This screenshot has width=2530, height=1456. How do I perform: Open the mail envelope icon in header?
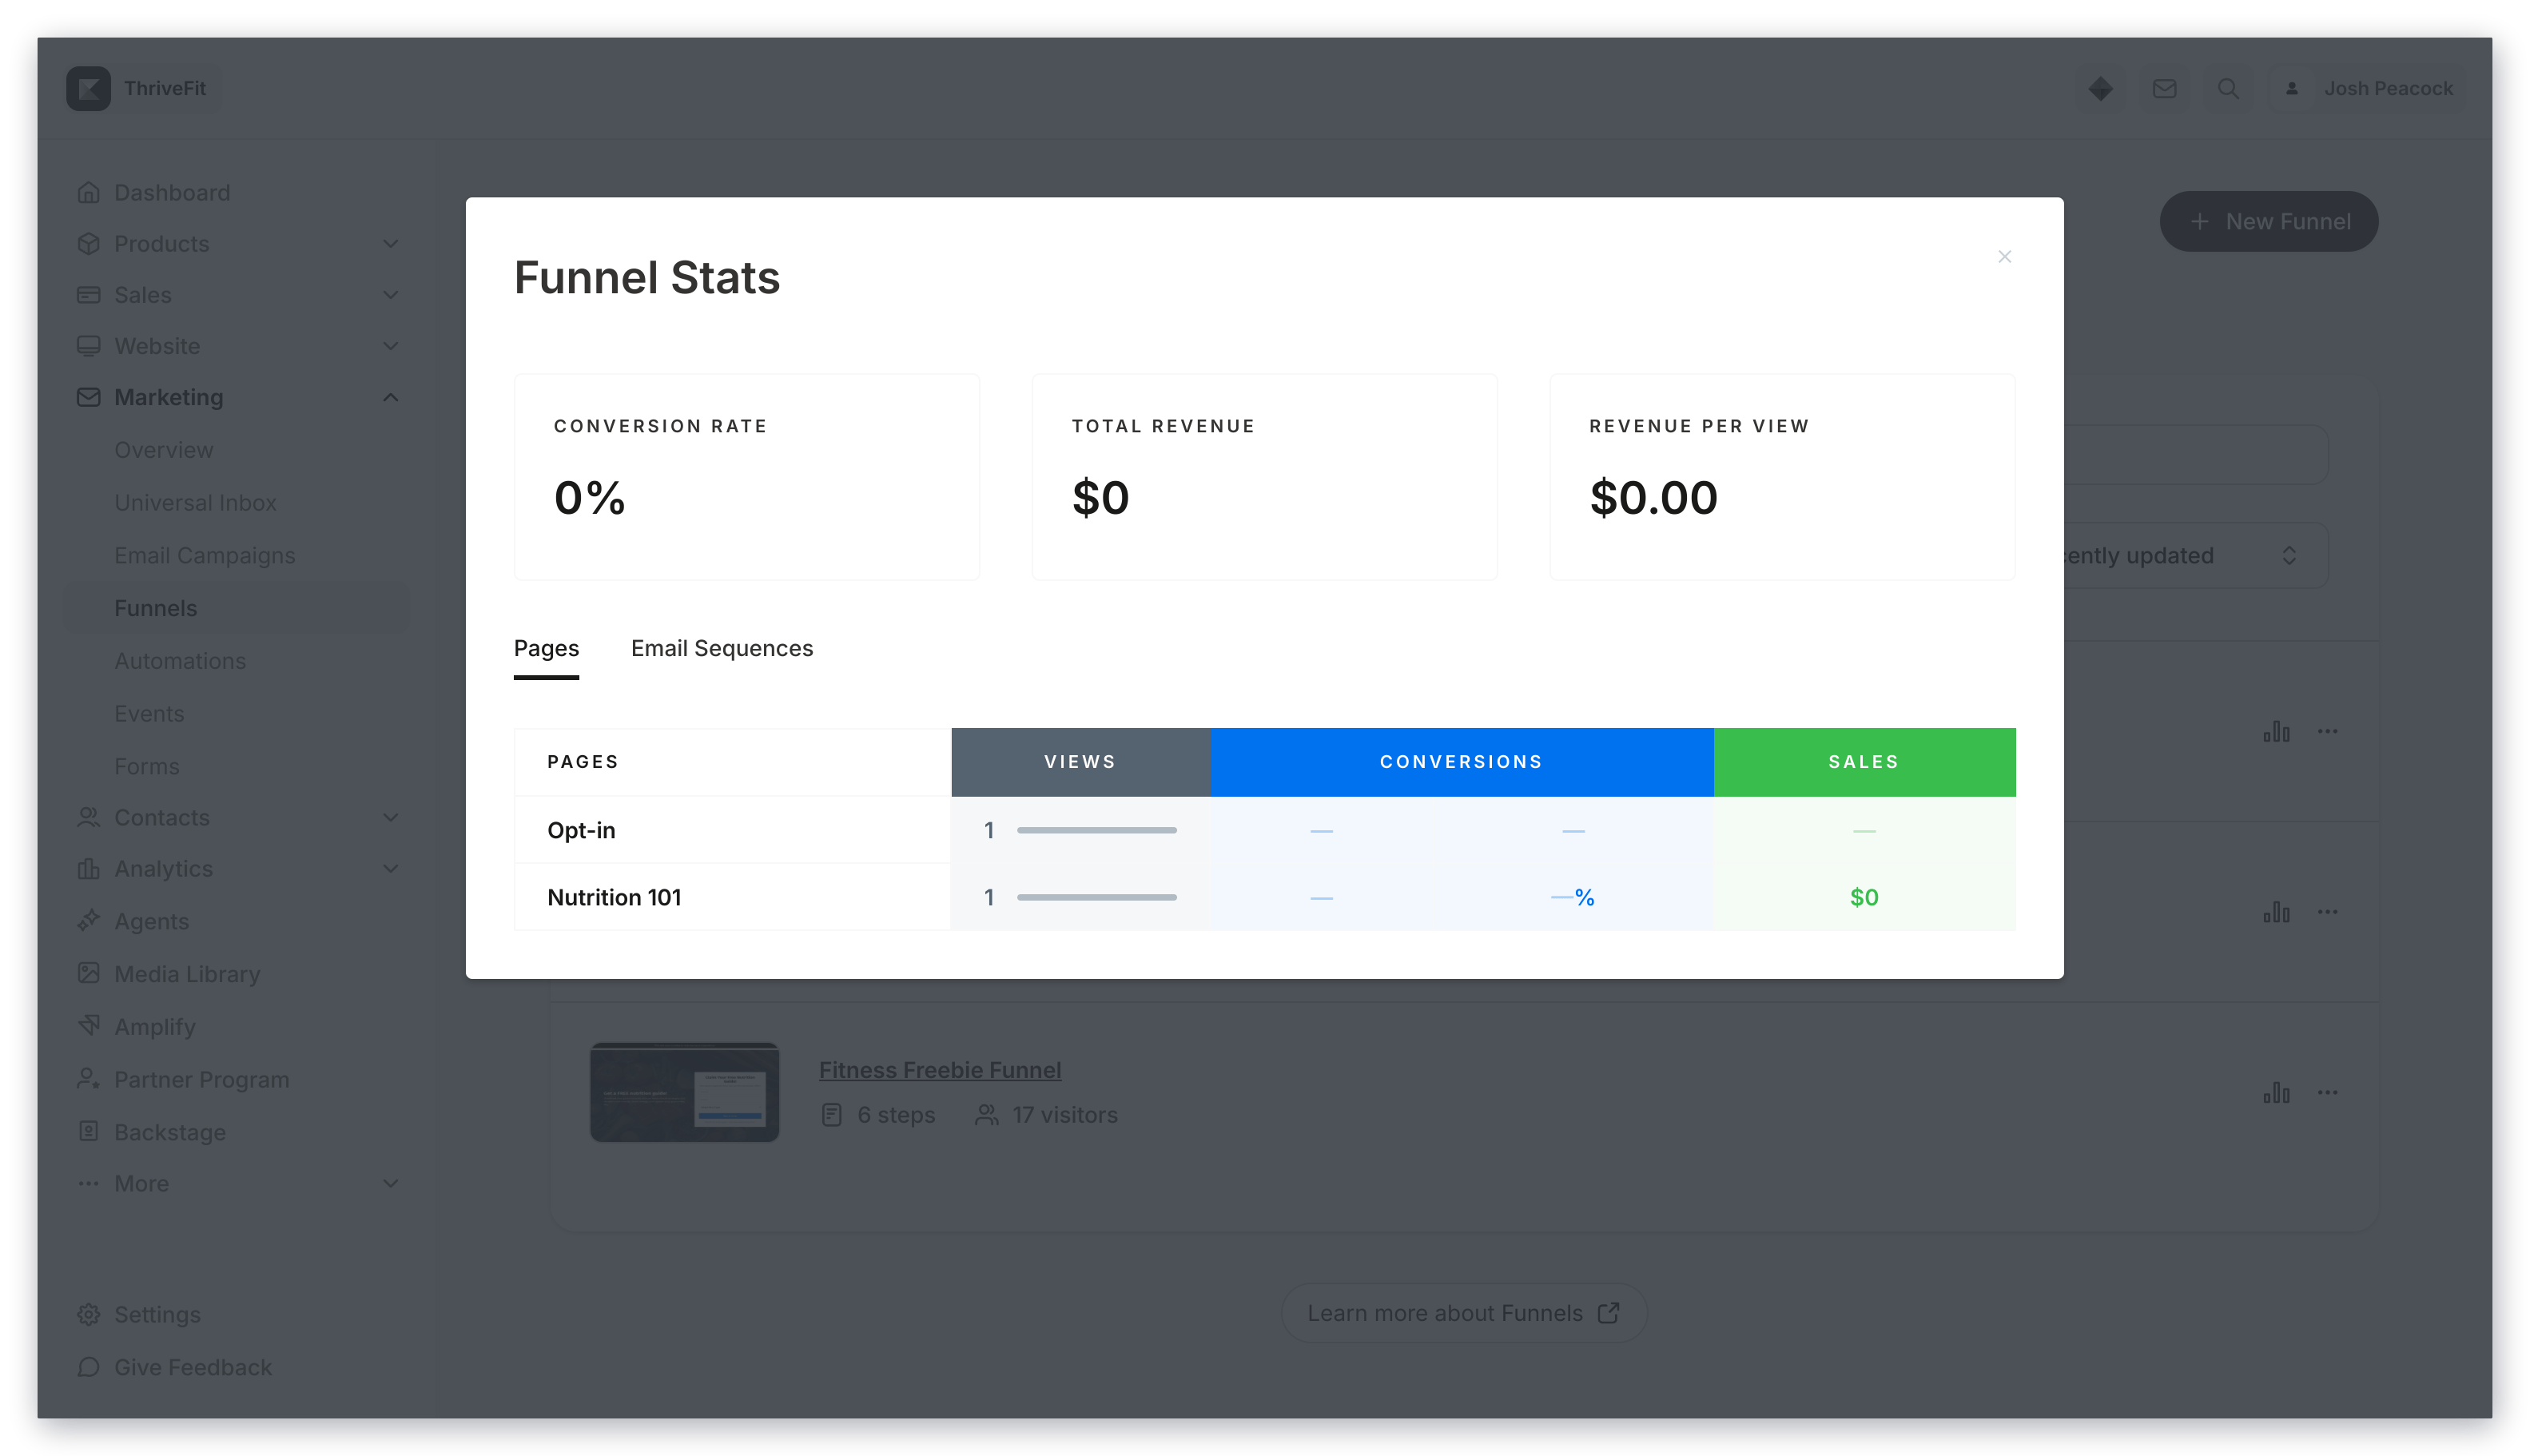tap(2164, 88)
